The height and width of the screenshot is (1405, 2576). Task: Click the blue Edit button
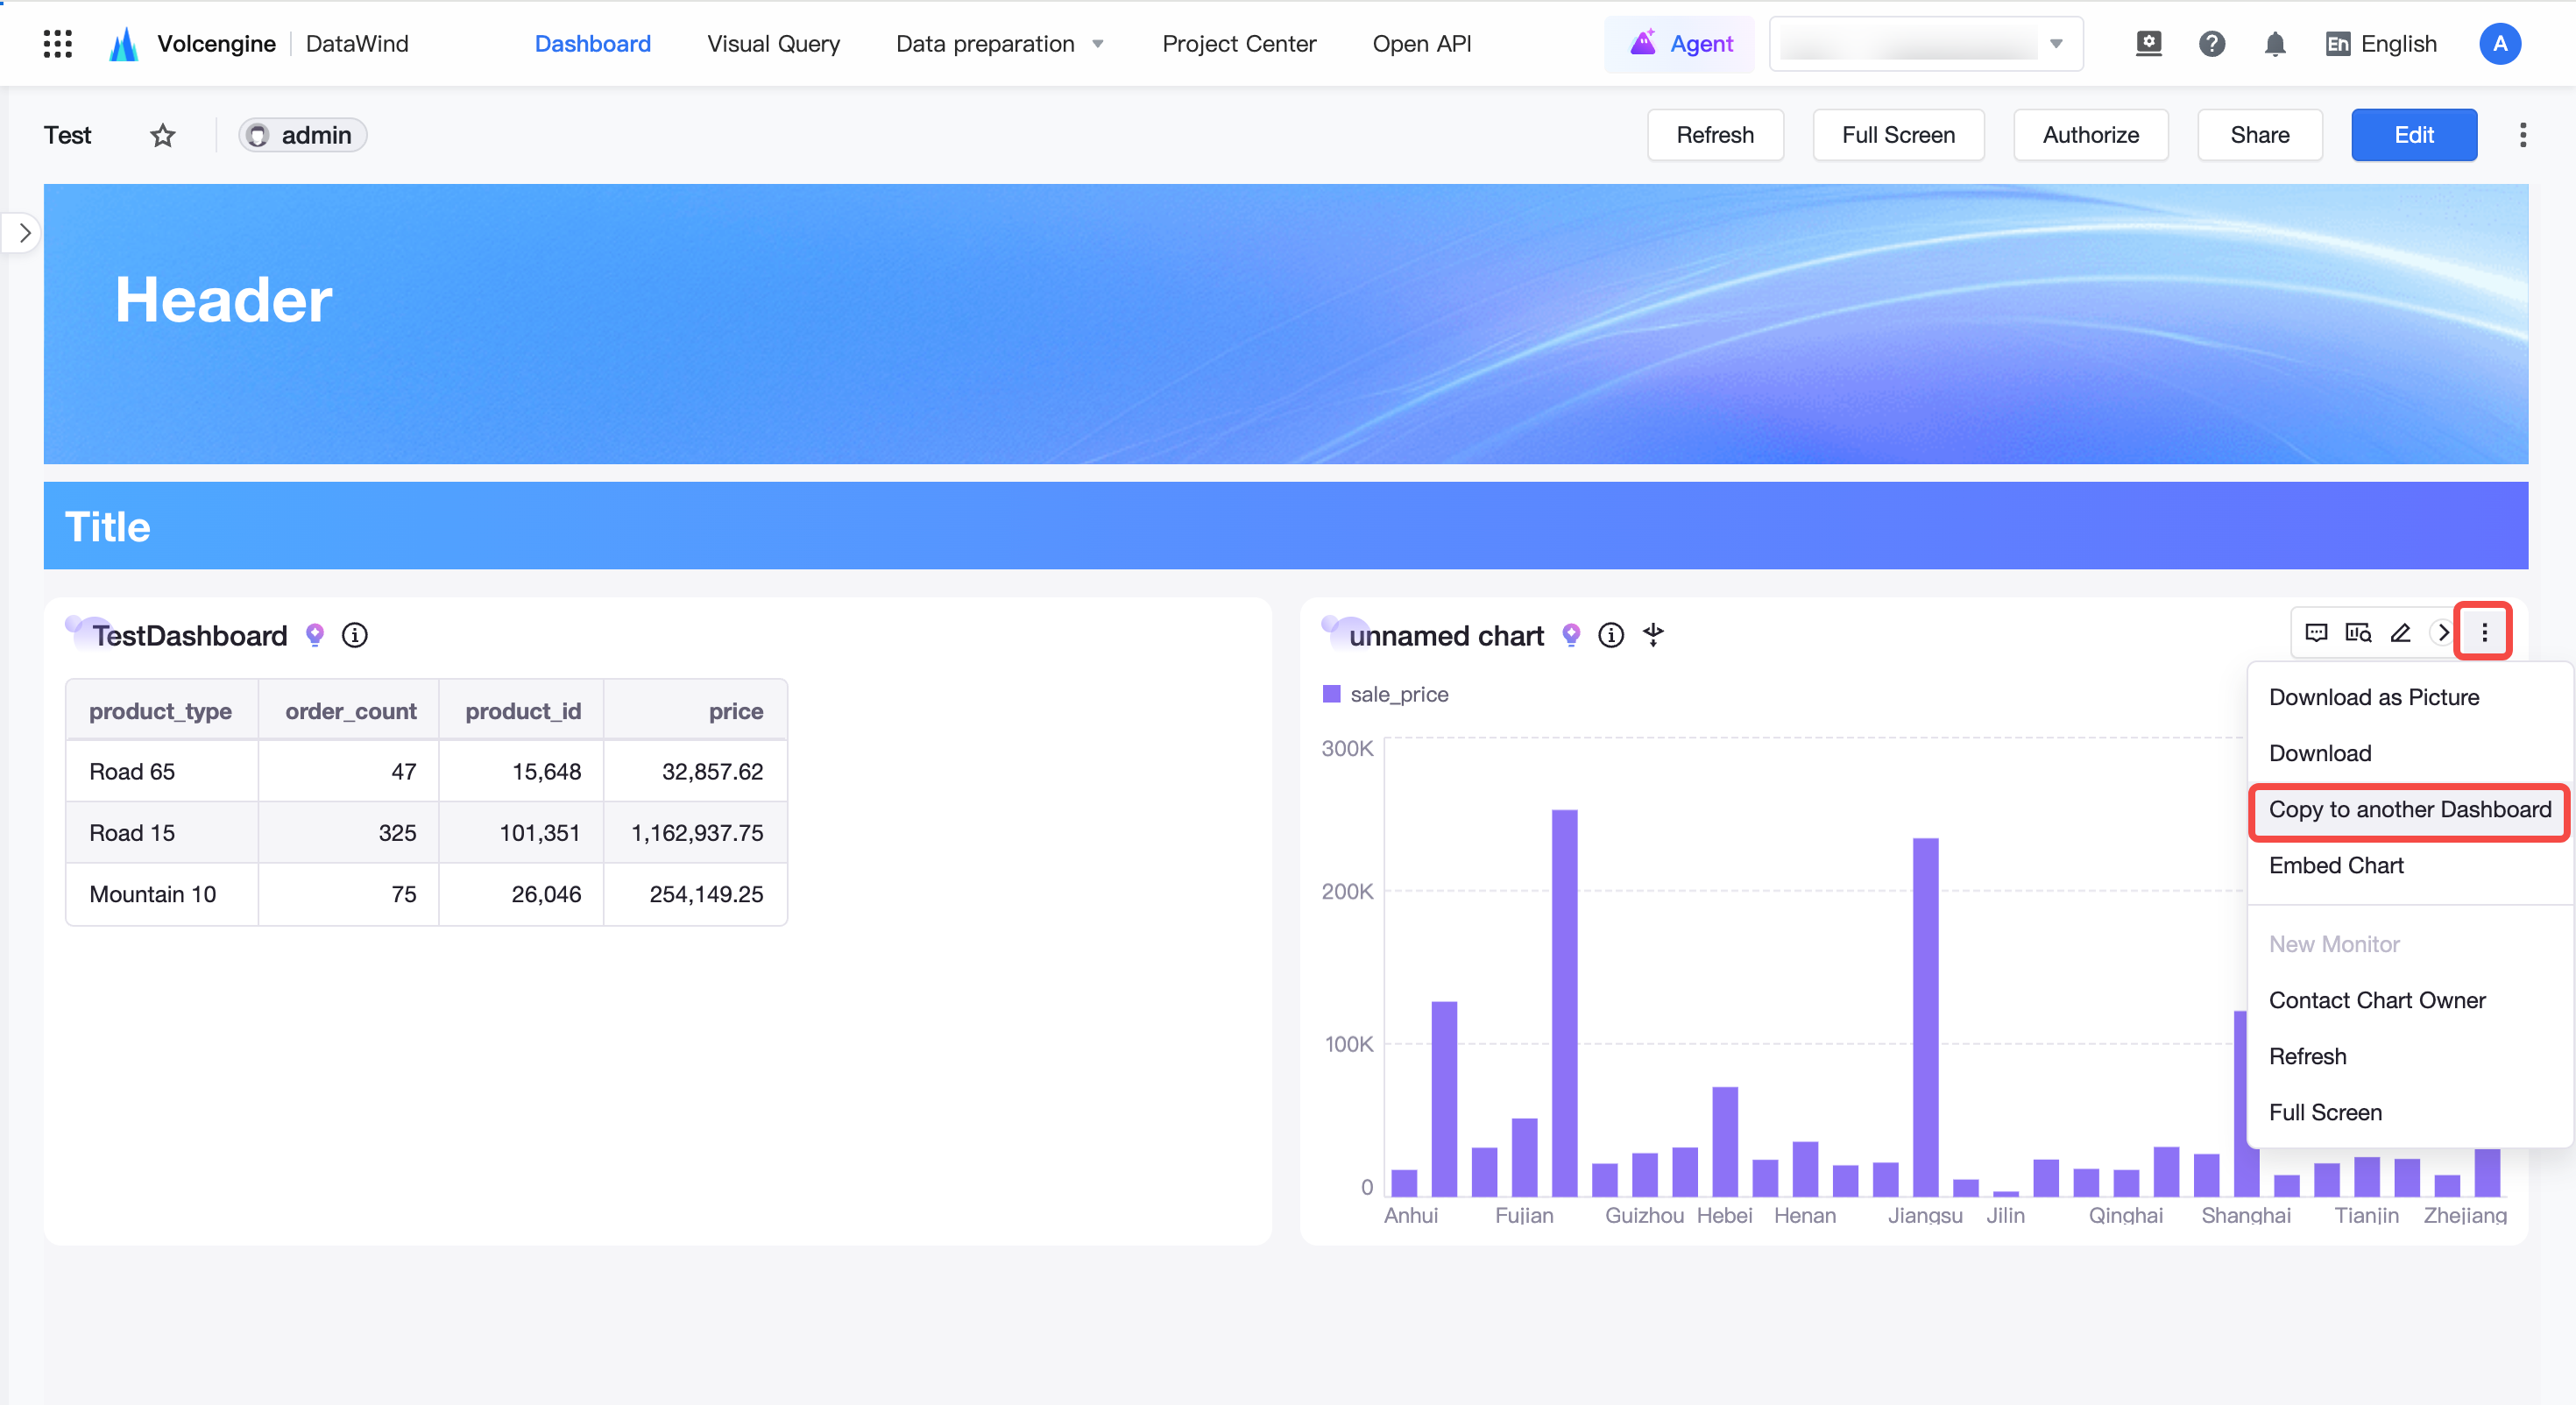coord(2413,135)
